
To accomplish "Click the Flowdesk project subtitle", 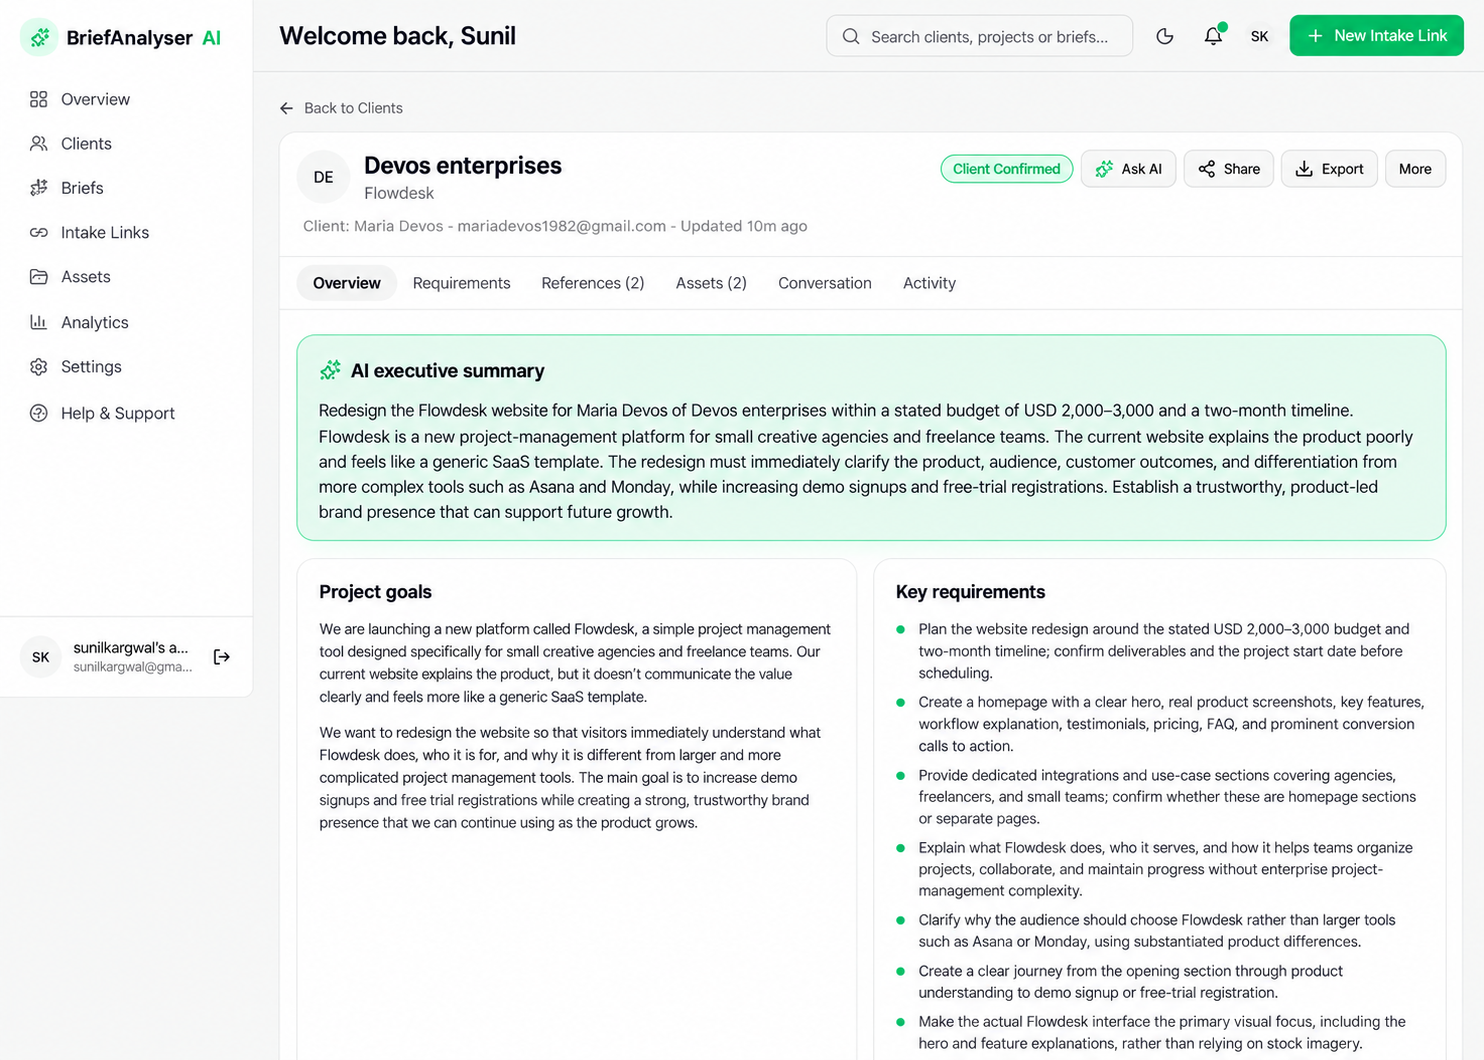I will tap(399, 193).
